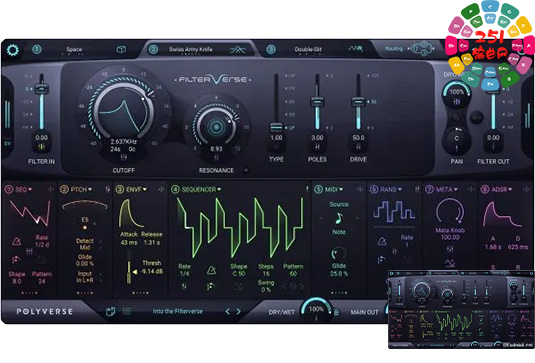Switch to the Space filter tab
Viewport: 535px width, 363px height.
pos(74,49)
